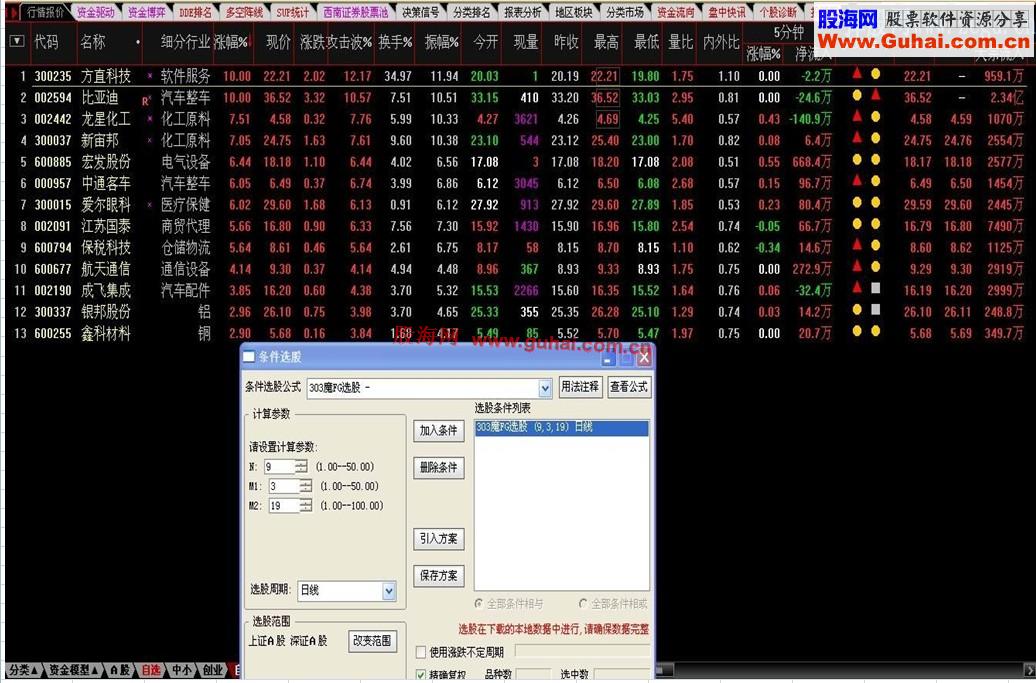Click the M1 parameter spinner arrows
Screen dimensions: 1036x683
tap(305, 486)
